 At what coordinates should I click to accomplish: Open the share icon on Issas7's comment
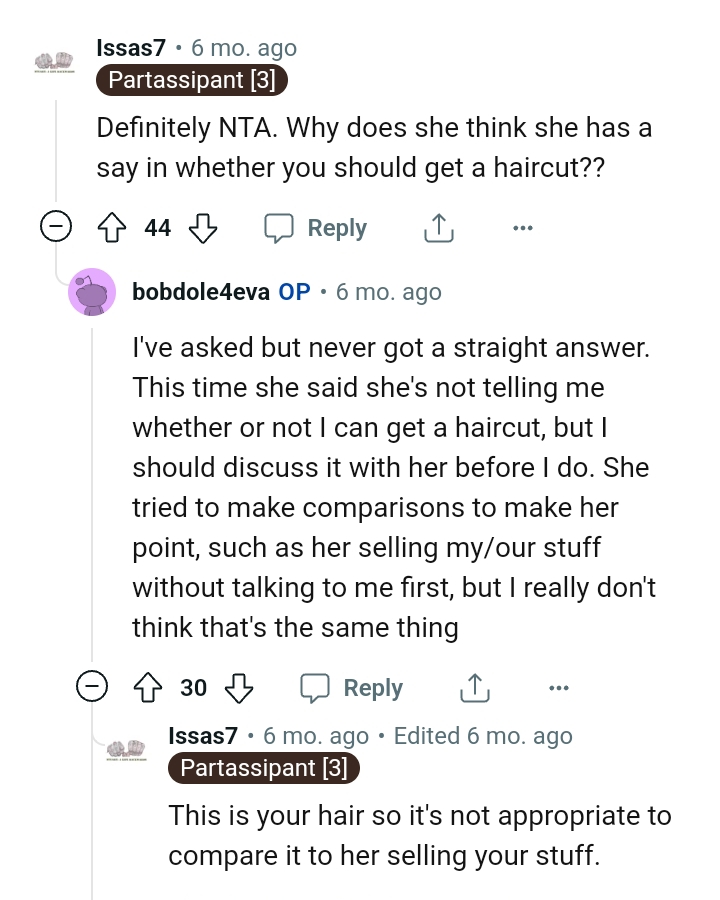tap(438, 227)
